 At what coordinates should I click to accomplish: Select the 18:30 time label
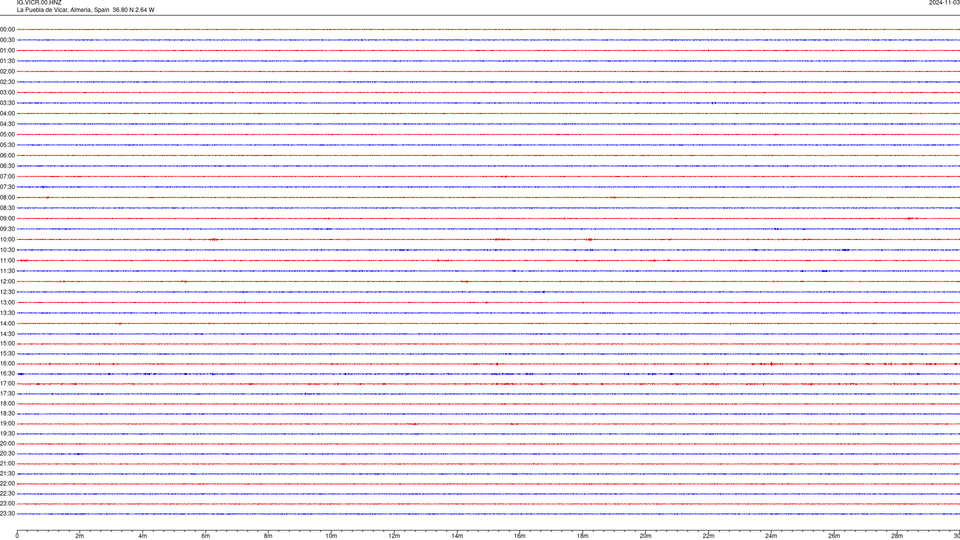[7, 414]
